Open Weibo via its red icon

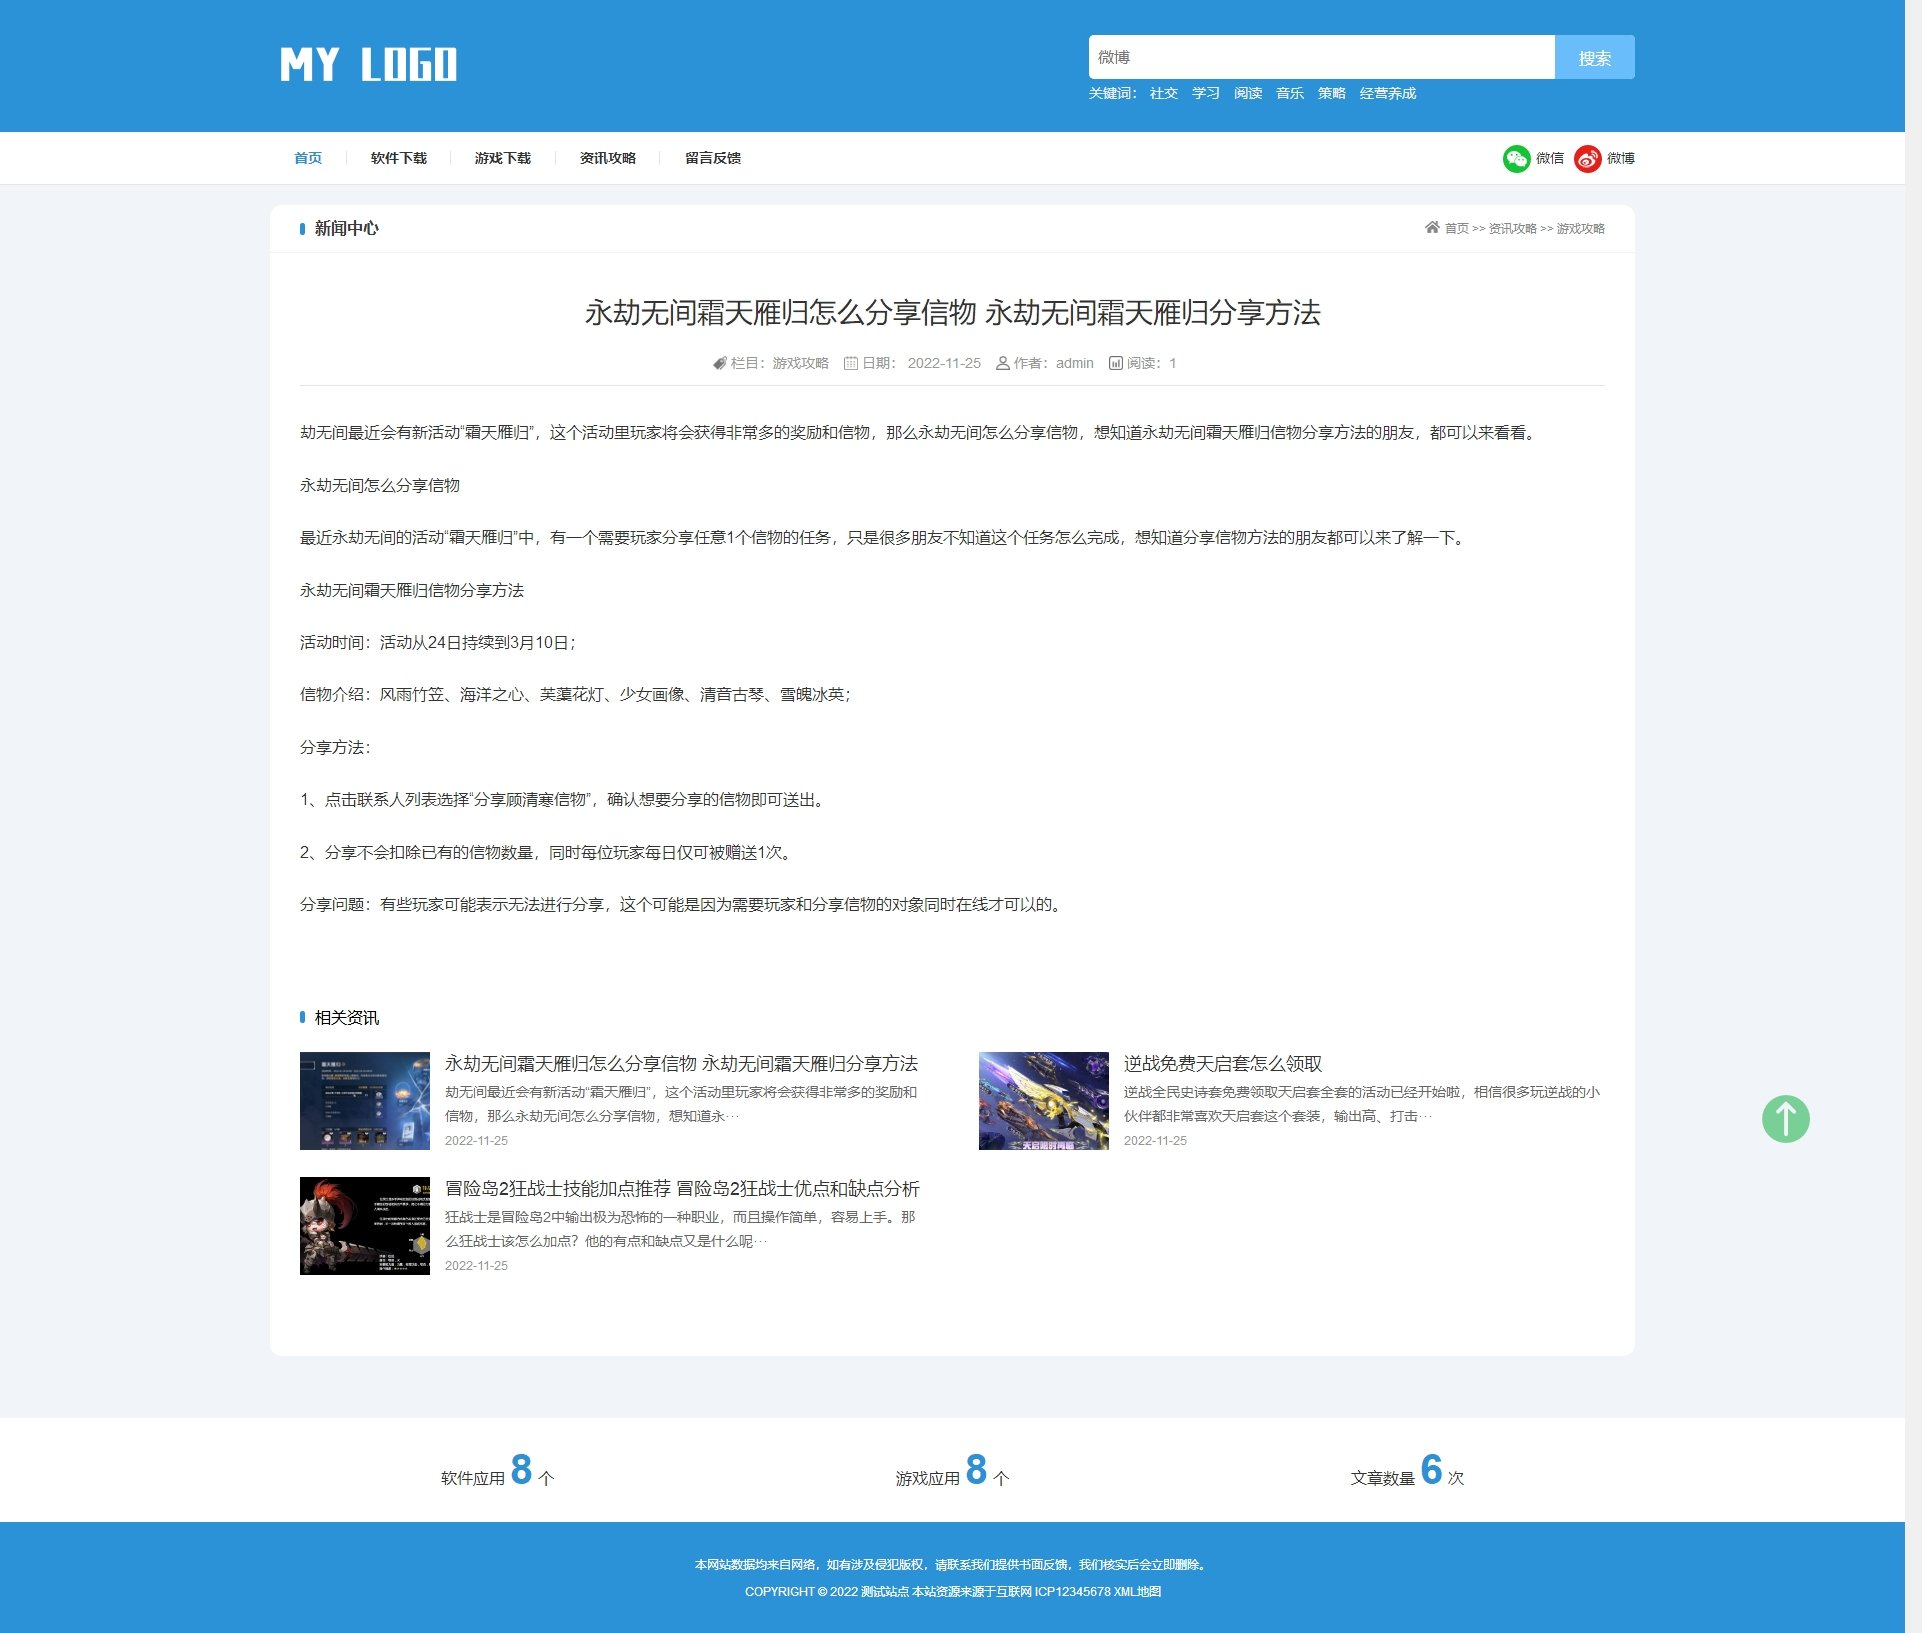tap(1587, 158)
